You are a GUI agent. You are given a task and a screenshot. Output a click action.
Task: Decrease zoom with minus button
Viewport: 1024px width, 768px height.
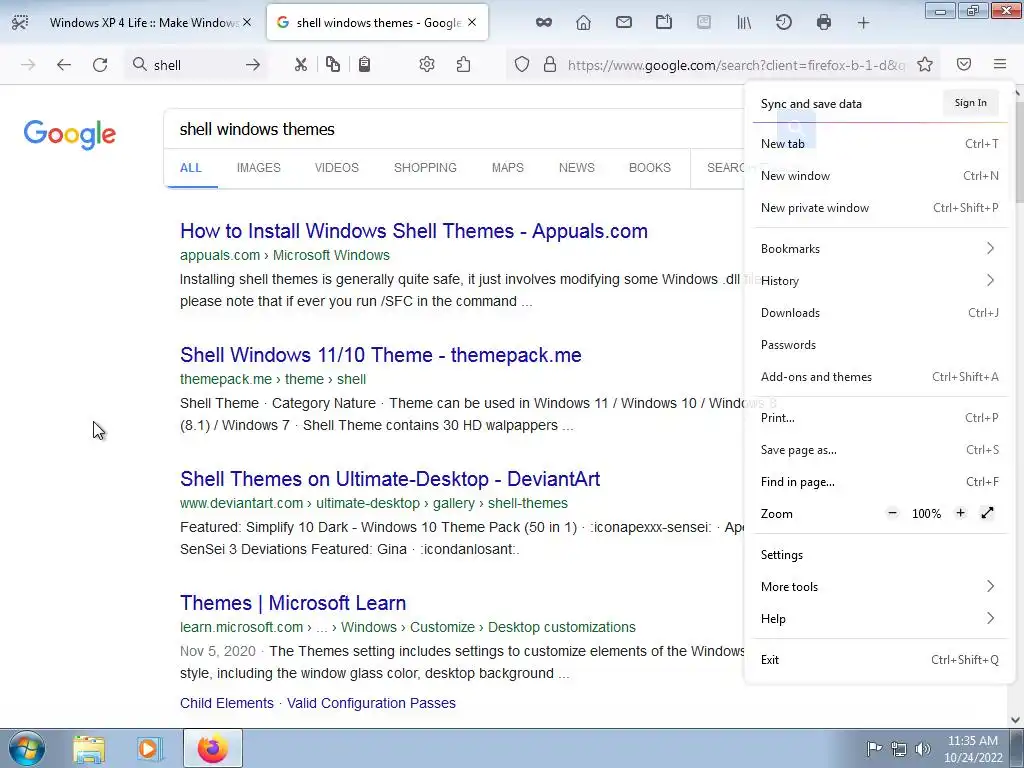(892, 513)
